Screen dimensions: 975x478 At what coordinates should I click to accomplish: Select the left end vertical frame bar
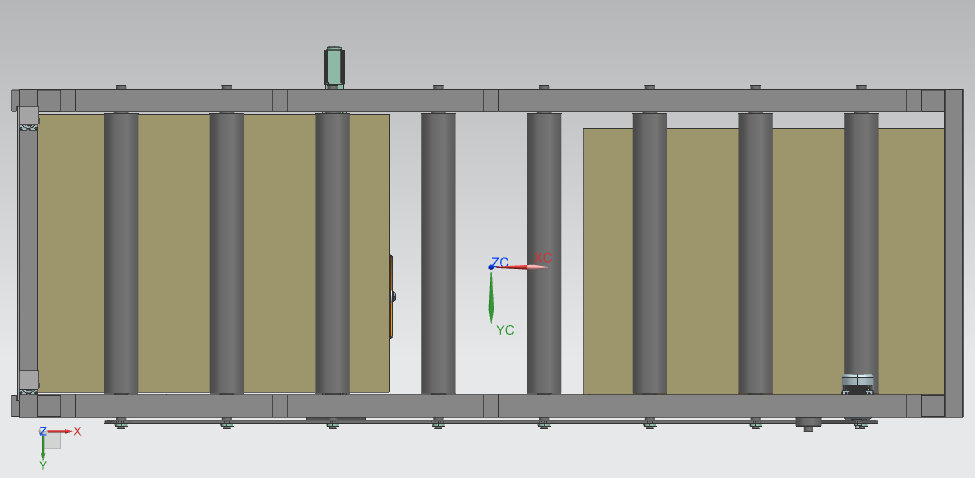tap(27, 253)
